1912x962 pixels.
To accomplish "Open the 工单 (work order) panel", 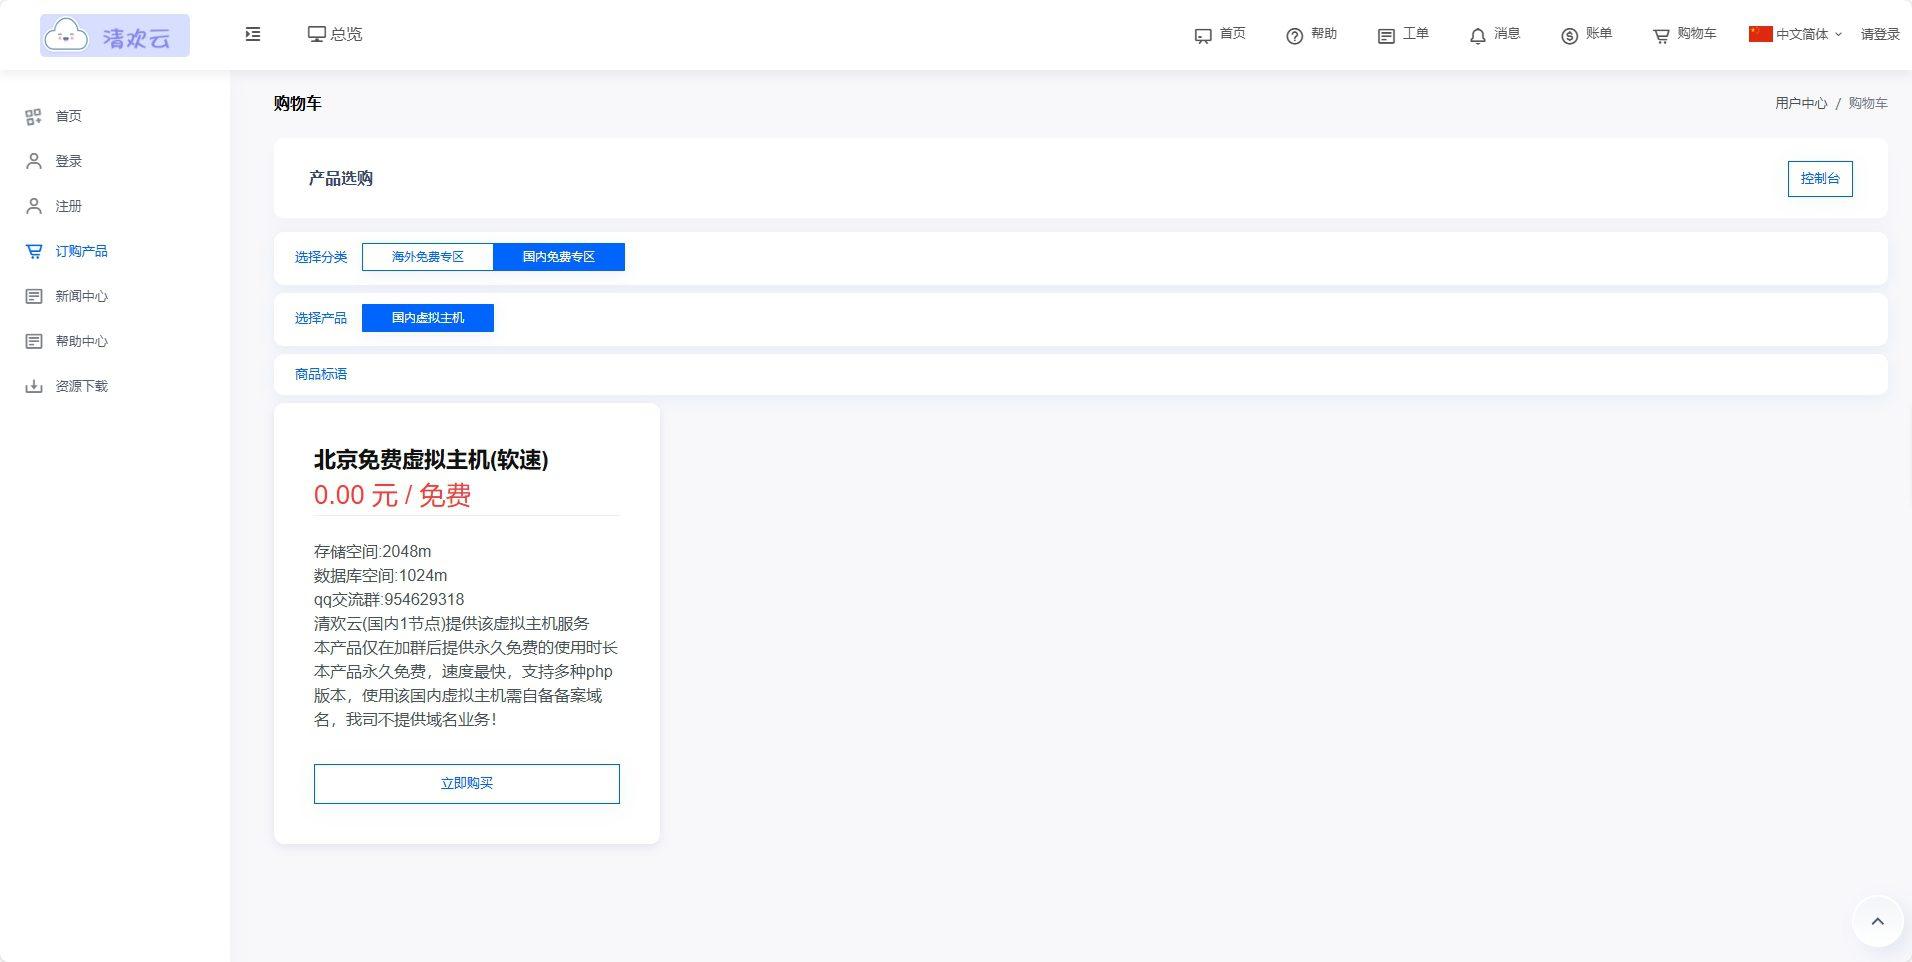I will click(x=1404, y=34).
